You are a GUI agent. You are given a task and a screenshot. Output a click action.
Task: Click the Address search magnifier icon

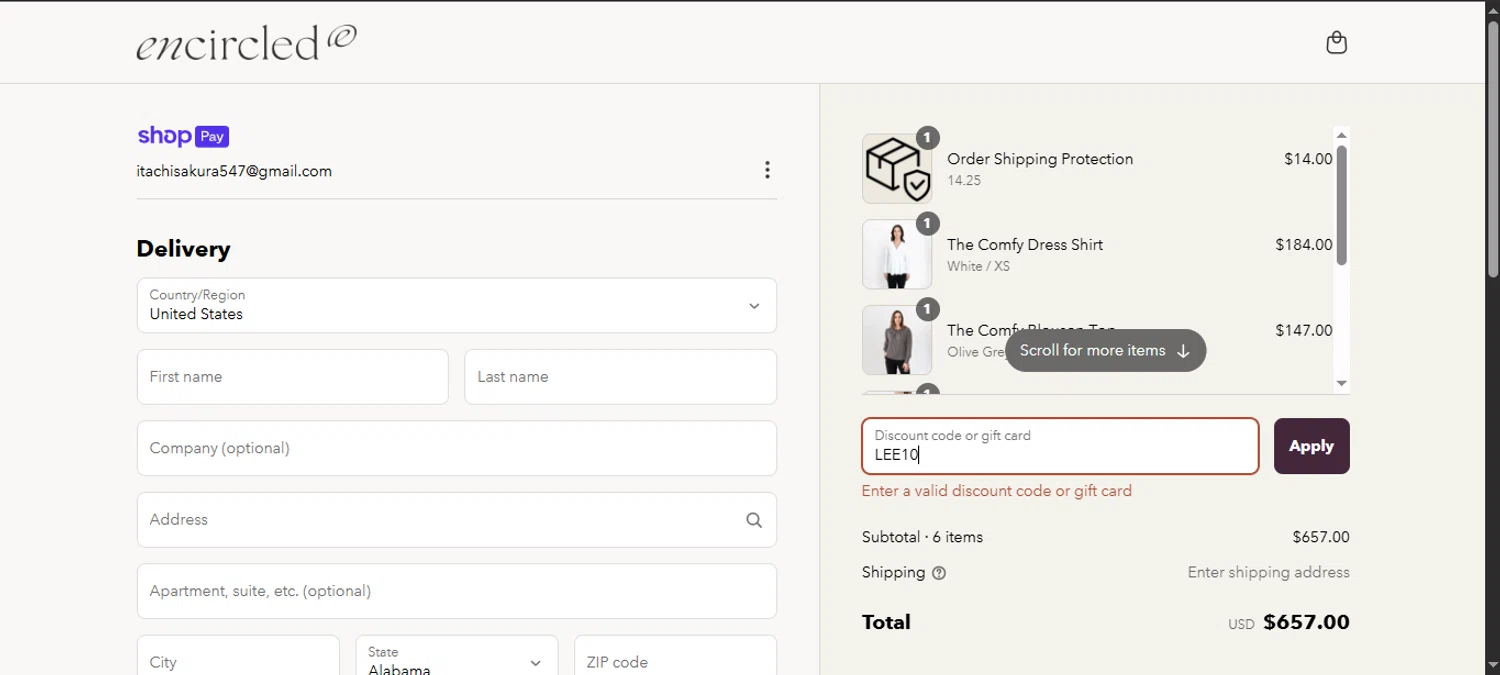pyautogui.click(x=754, y=520)
